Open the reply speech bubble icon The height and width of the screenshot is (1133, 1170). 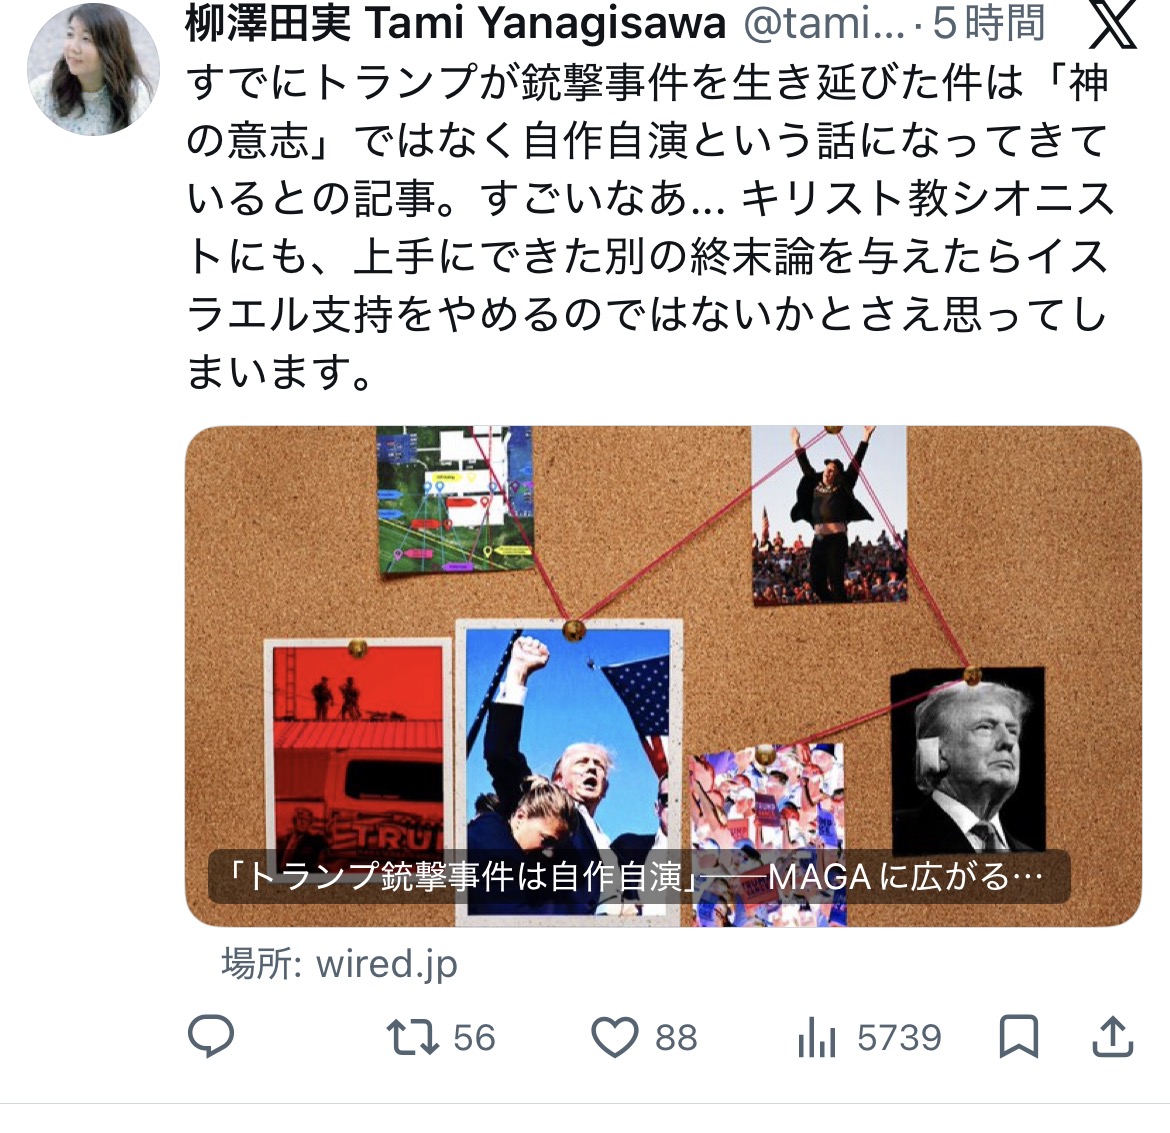(210, 1036)
